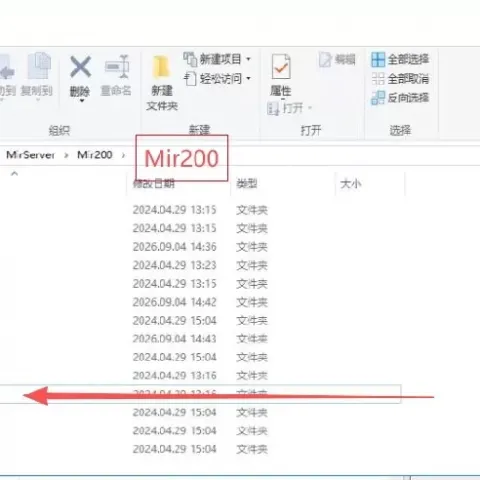Click the 反向选择 (Invert selection) icon

(378, 98)
